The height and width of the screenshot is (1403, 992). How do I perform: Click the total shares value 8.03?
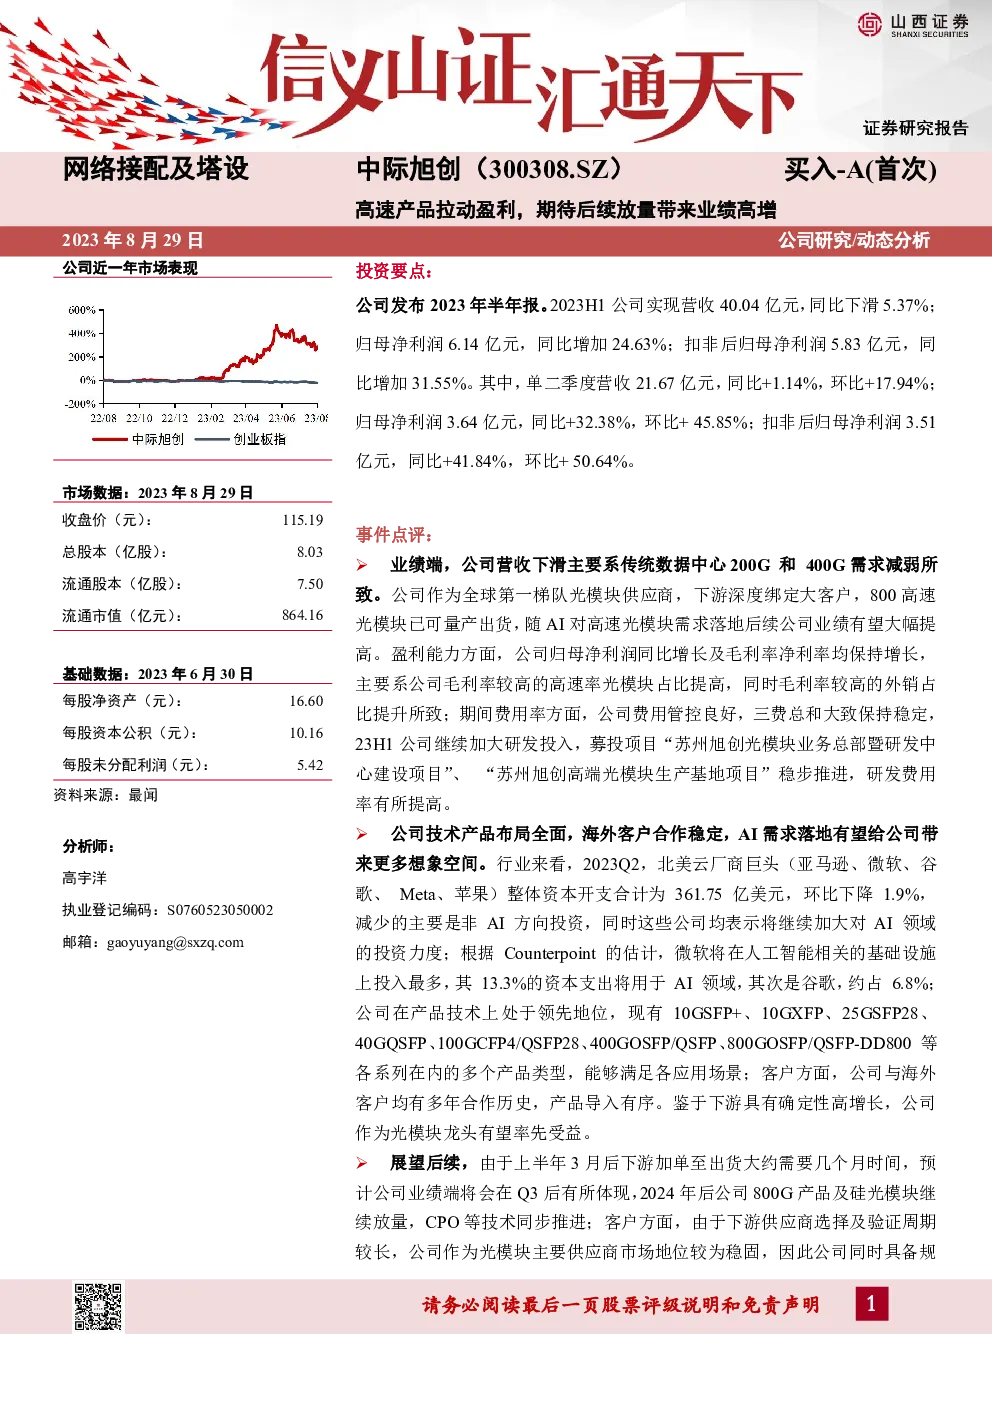coord(310,552)
